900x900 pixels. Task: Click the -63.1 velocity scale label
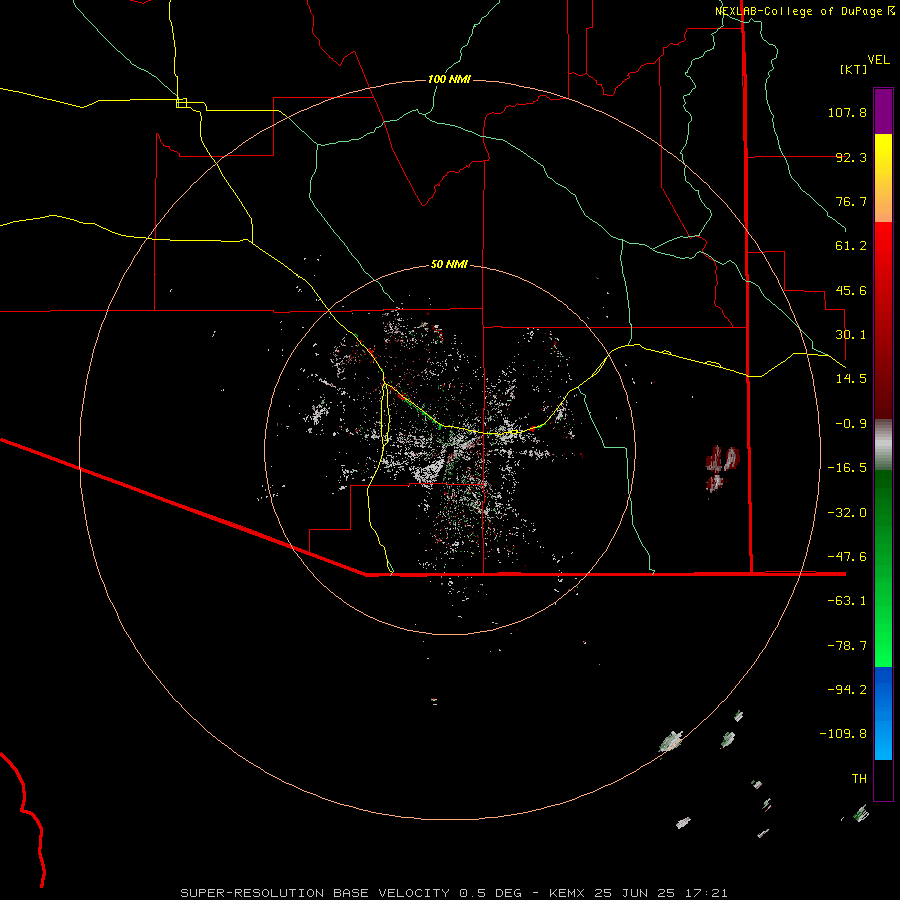(x=847, y=601)
